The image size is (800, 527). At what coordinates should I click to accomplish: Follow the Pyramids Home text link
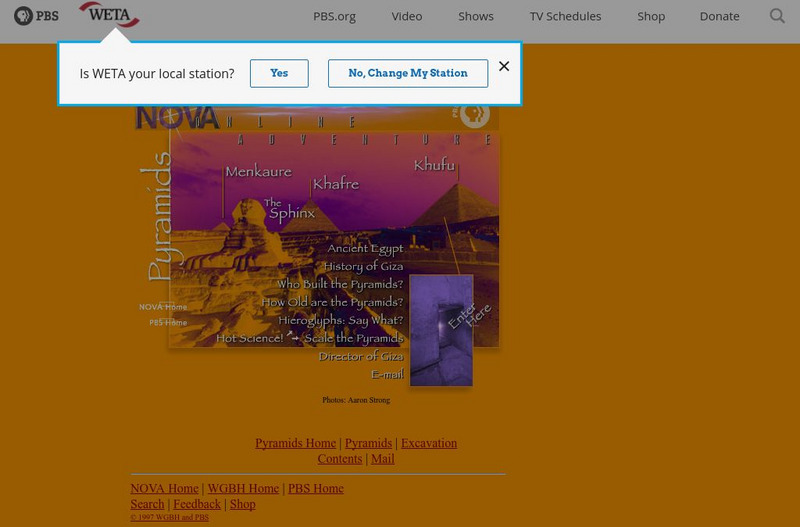(x=295, y=443)
